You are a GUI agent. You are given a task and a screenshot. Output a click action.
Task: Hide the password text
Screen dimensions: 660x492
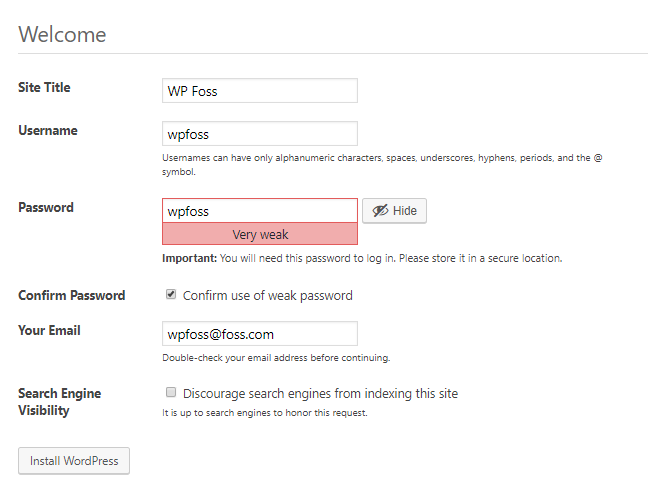[394, 211]
